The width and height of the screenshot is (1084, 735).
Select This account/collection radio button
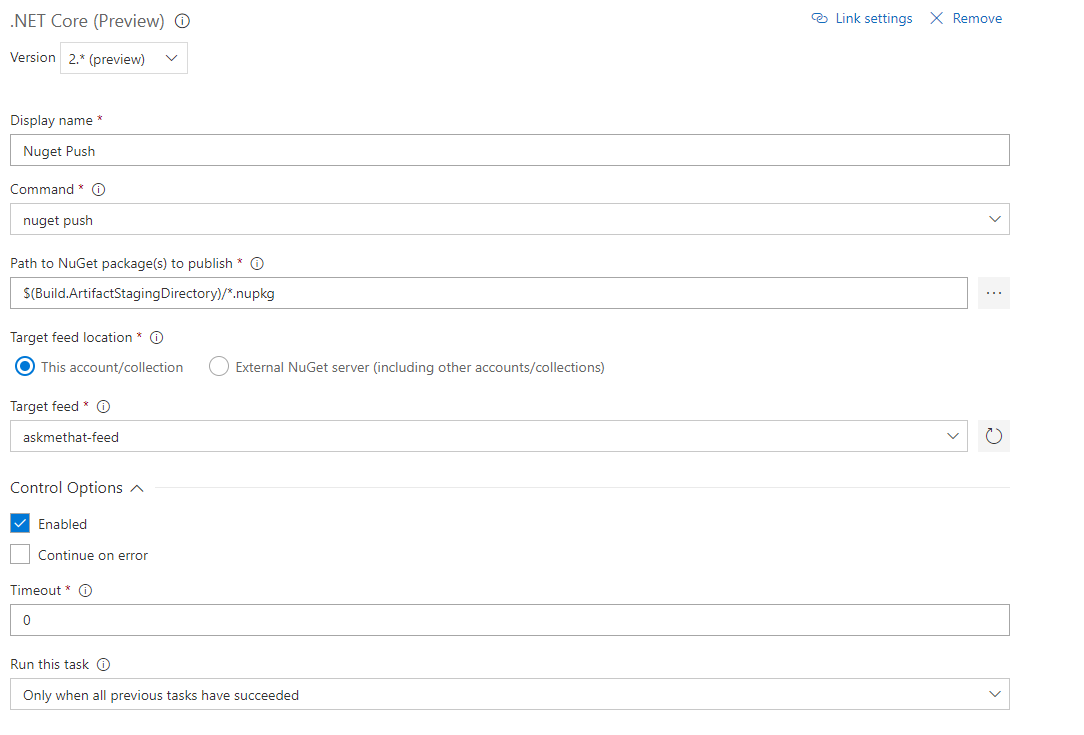[26, 367]
